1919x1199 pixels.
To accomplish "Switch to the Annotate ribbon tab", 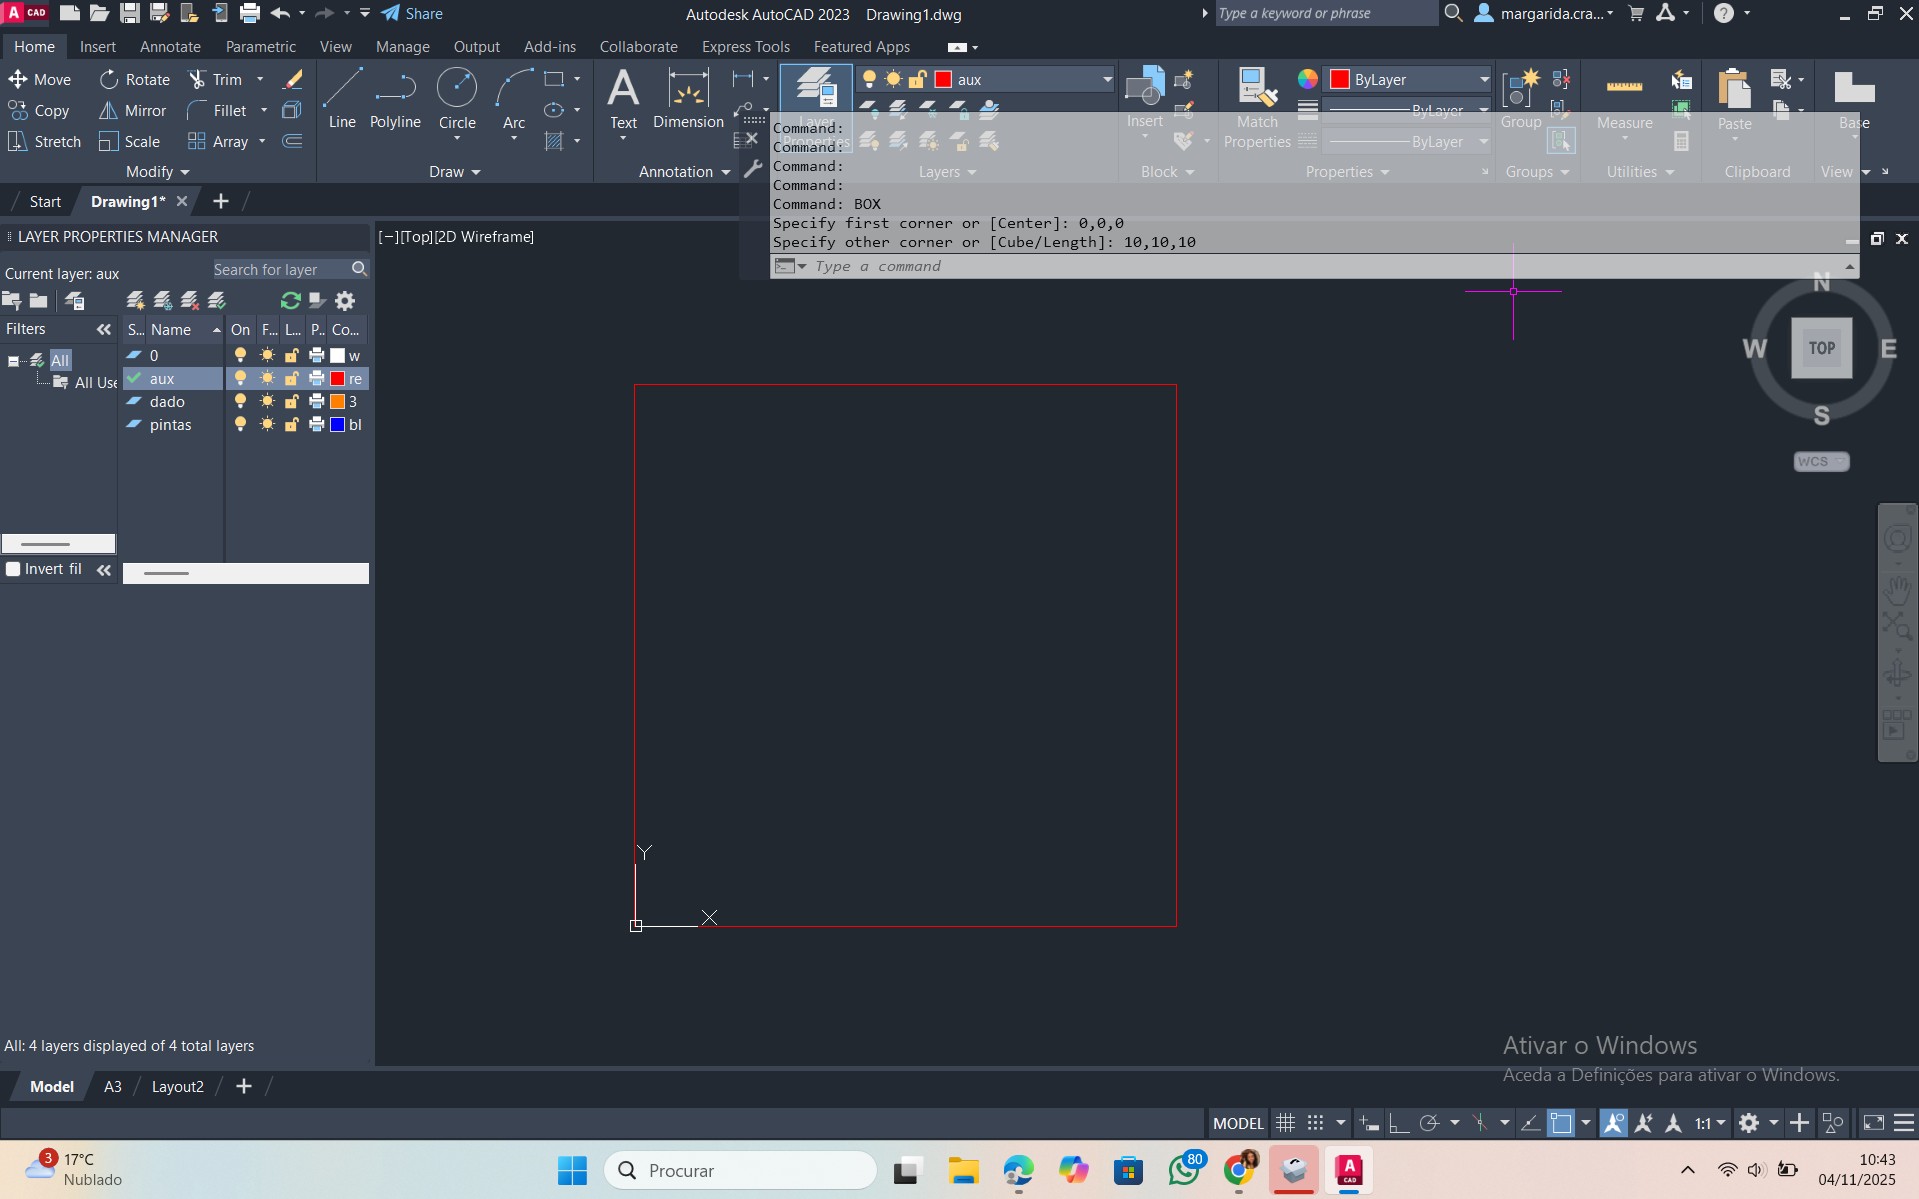I will [170, 47].
